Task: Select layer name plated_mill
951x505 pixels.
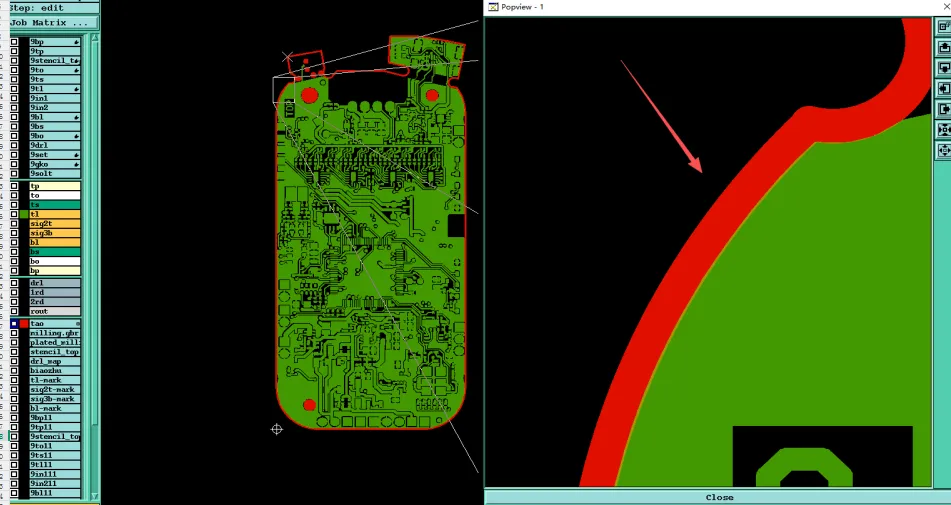Action: pos(55,343)
